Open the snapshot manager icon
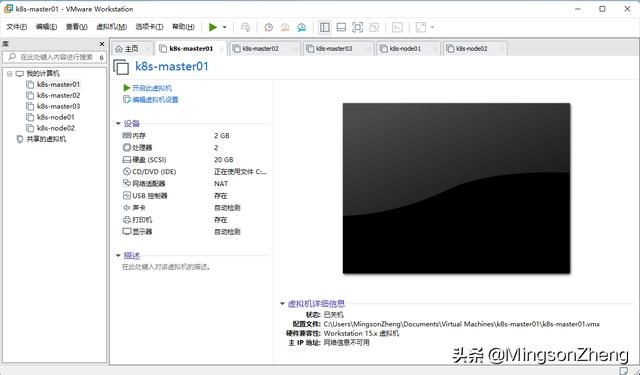 point(301,27)
